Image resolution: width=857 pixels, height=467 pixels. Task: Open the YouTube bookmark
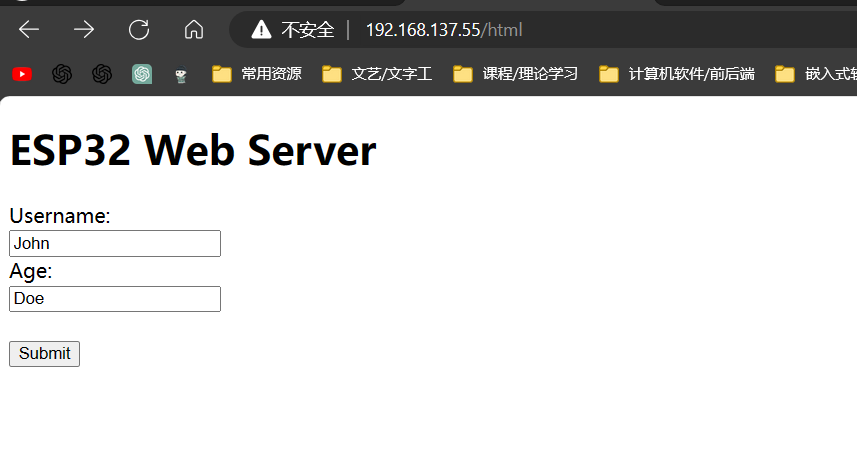tap(22, 74)
